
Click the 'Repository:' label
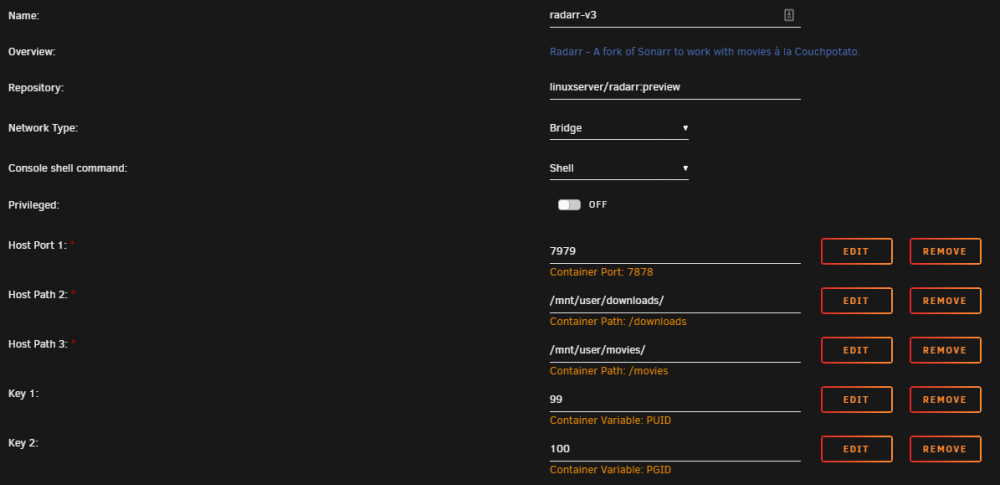(36, 87)
